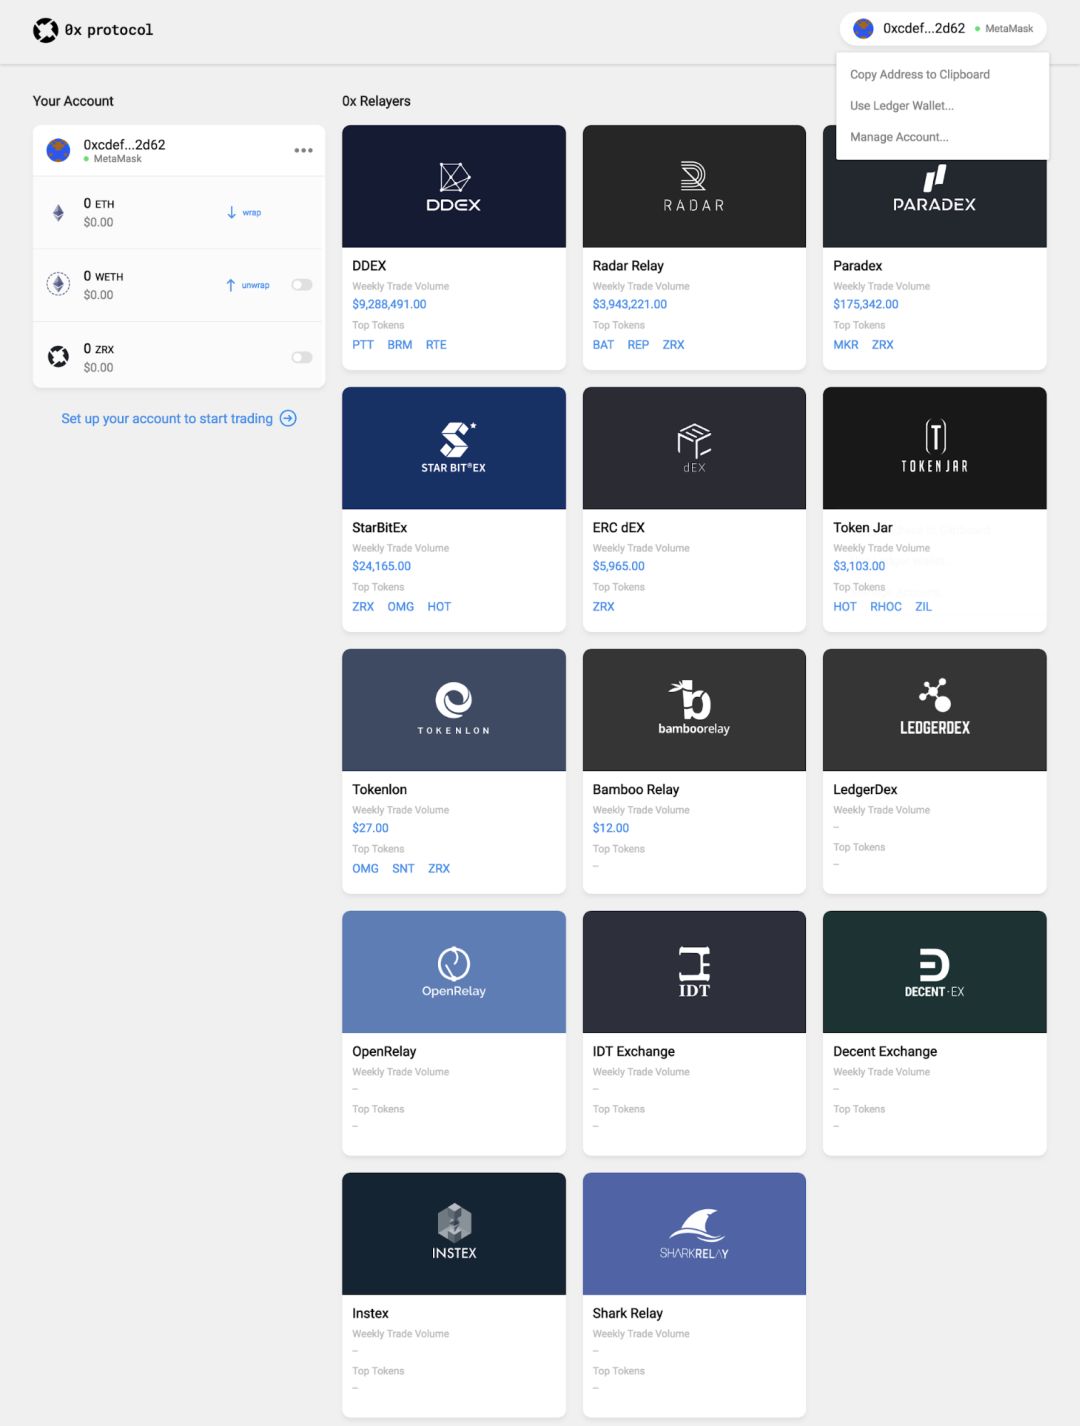This screenshot has width=1080, height=1426.
Task: Click the HOT token under StarBitEx
Action: pyautogui.click(x=439, y=606)
